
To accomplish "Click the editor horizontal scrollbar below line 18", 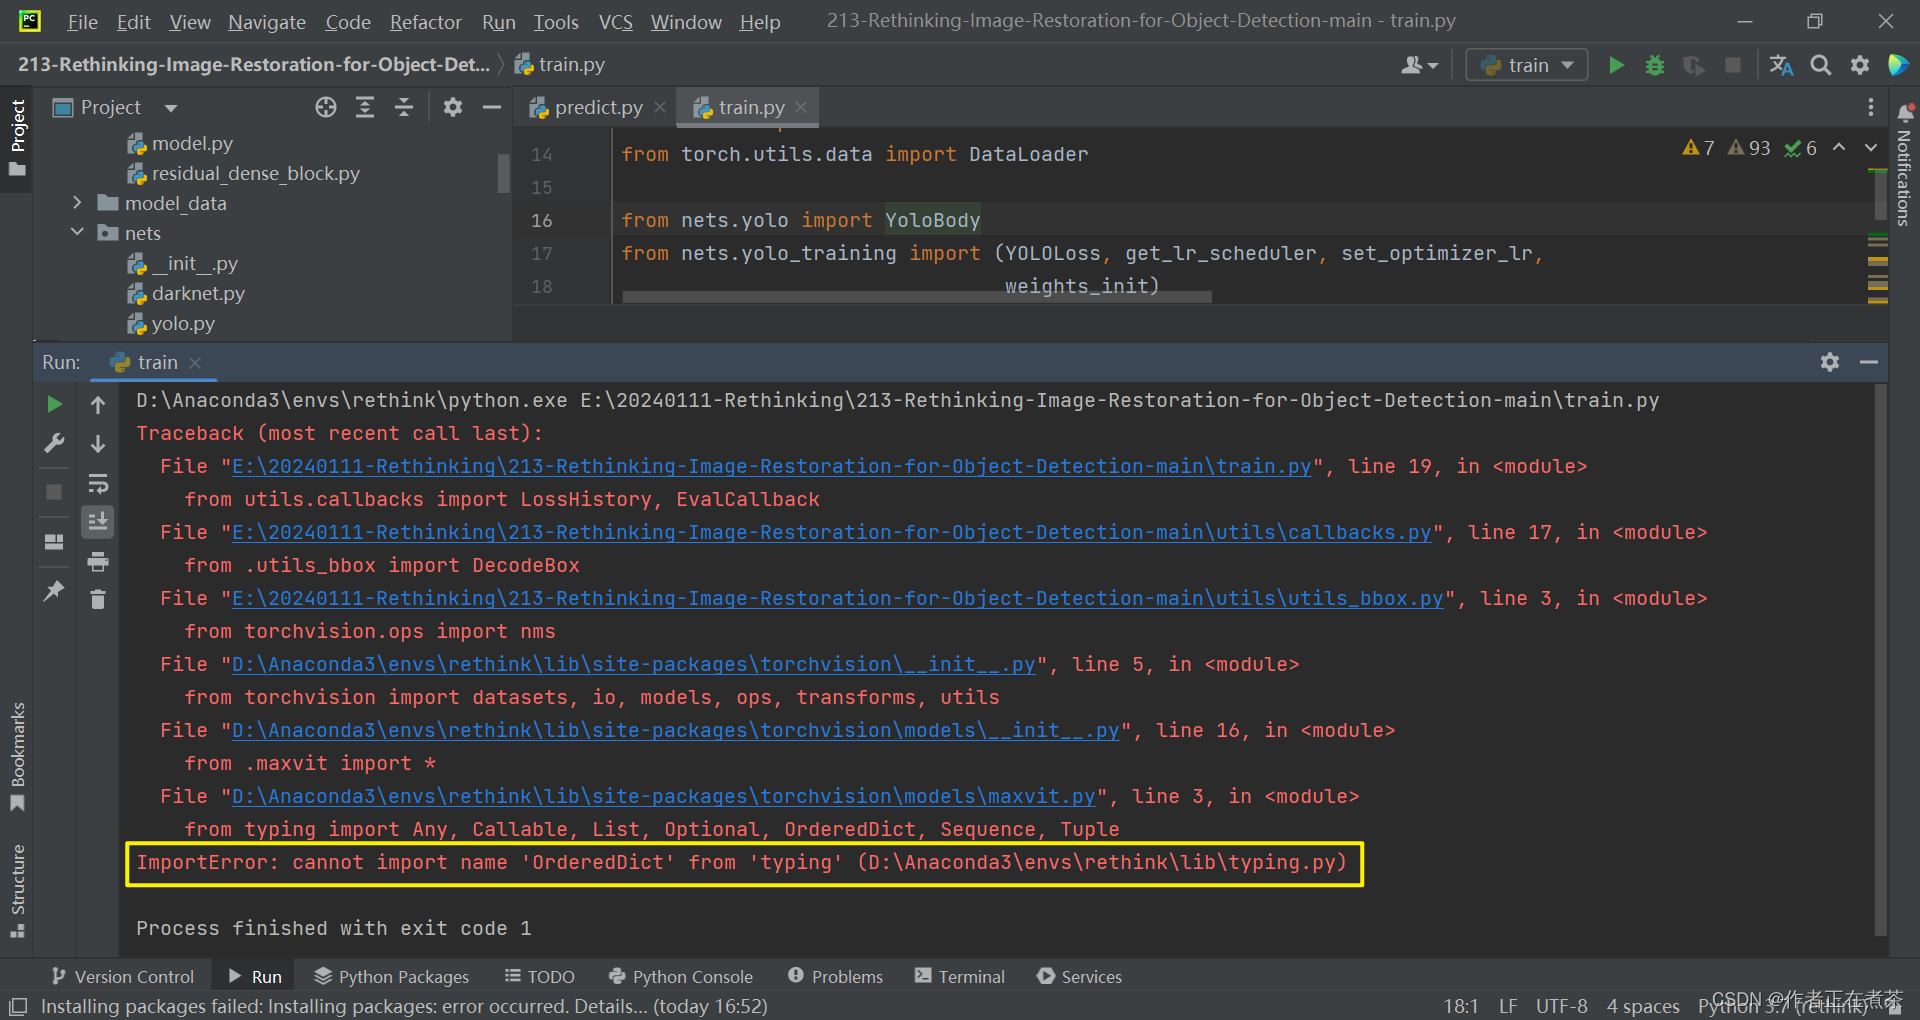I will point(915,296).
